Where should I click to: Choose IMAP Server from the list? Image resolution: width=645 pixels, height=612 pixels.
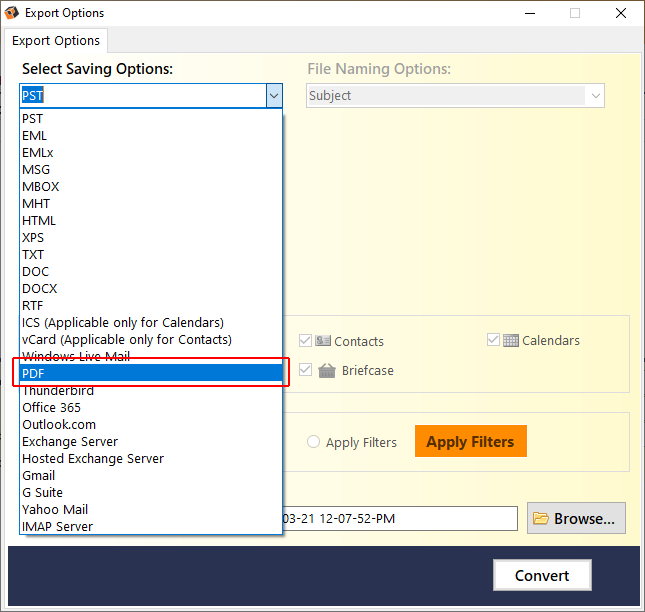pyautogui.click(x=151, y=526)
